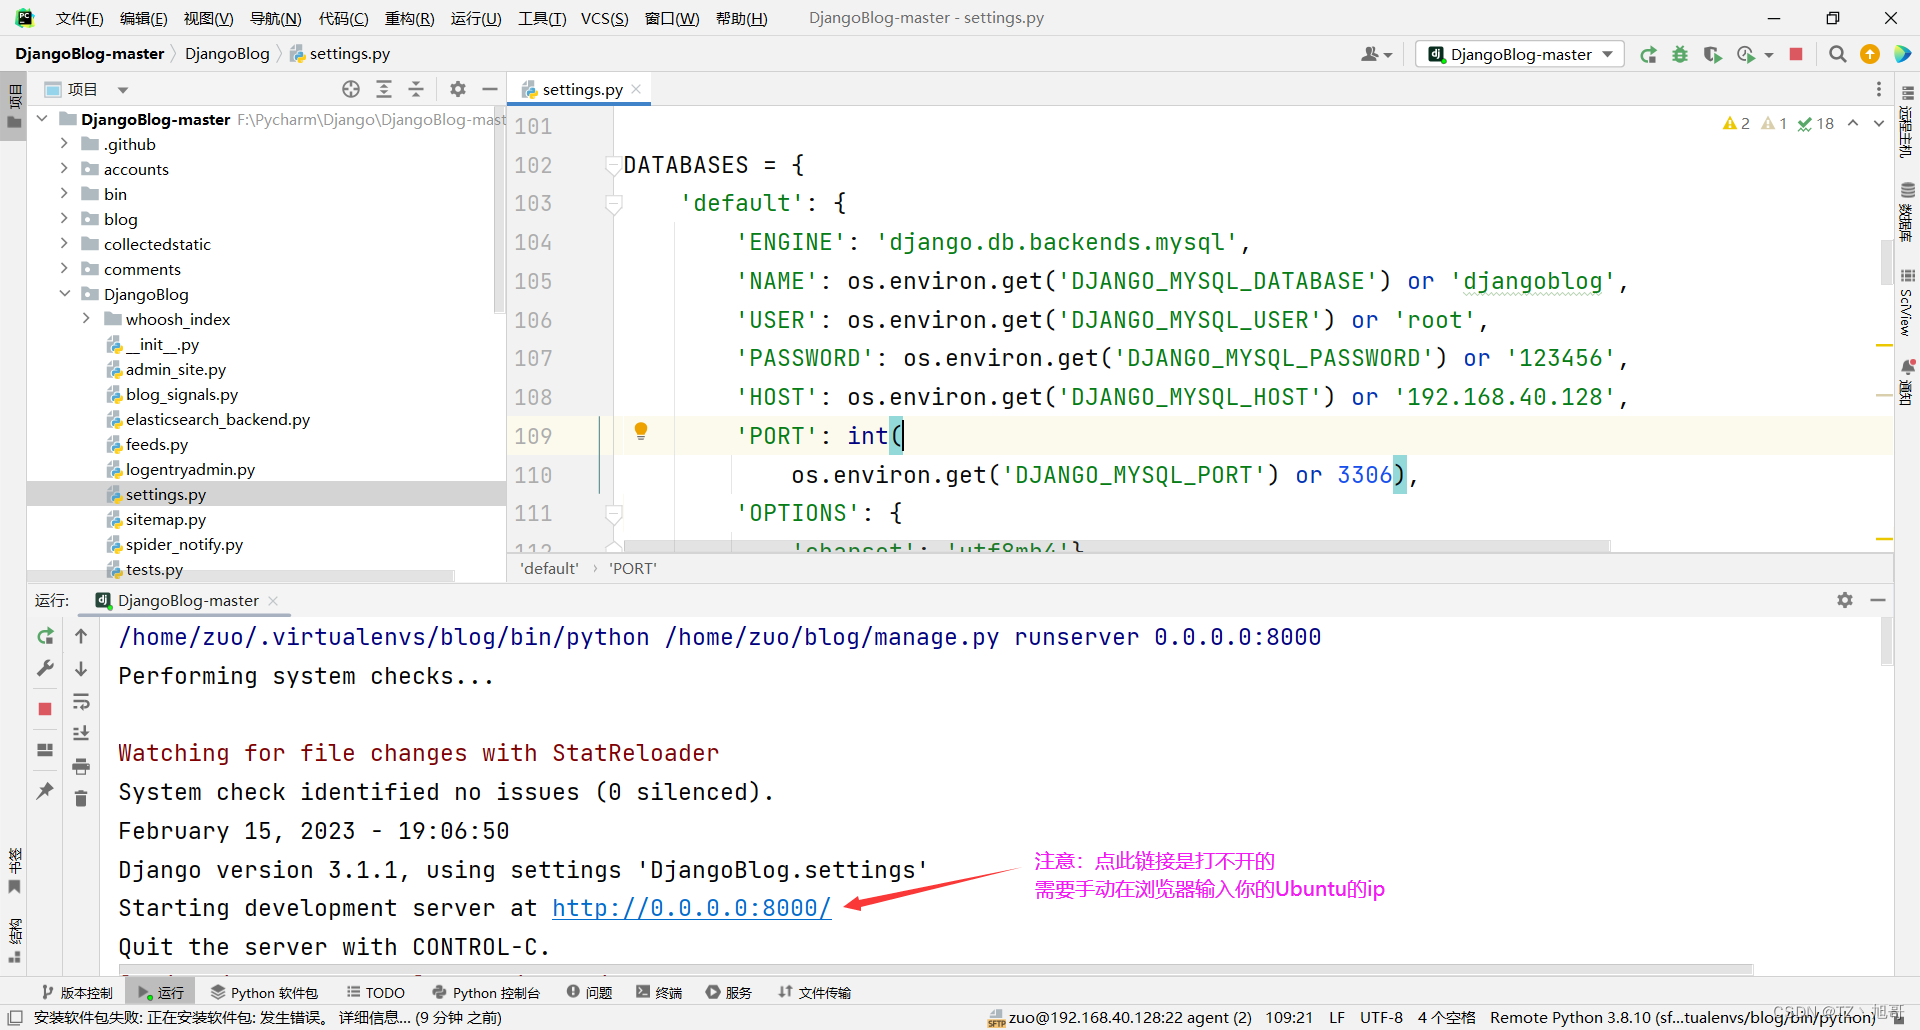
Task: Toggle soft-wrap in run console
Action: click(x=81, y=702)
